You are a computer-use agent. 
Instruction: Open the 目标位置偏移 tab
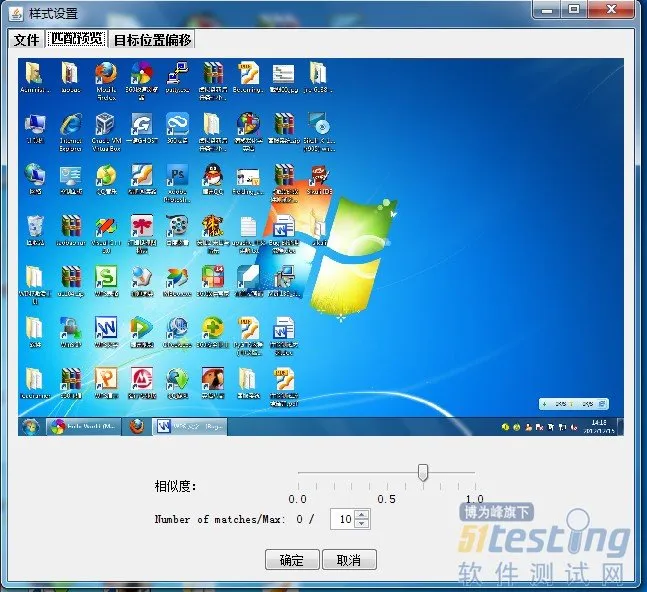152,40
